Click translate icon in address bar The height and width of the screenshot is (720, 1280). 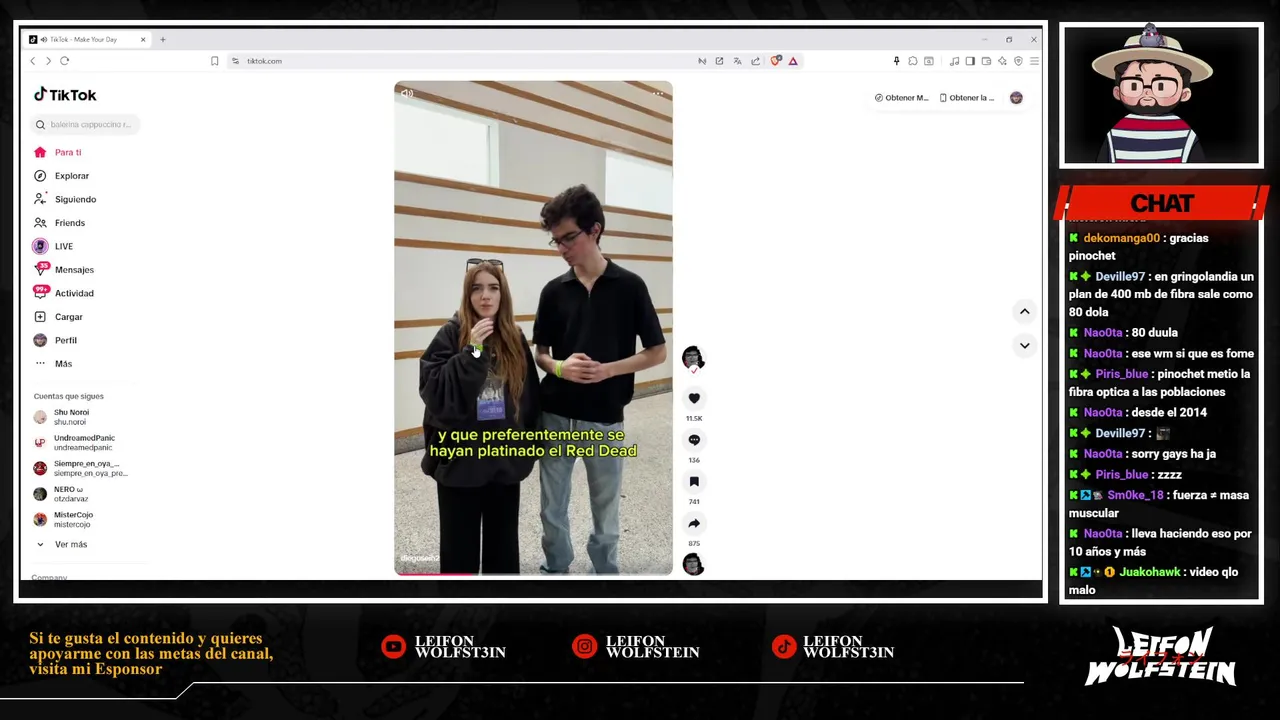pos(737,61)
